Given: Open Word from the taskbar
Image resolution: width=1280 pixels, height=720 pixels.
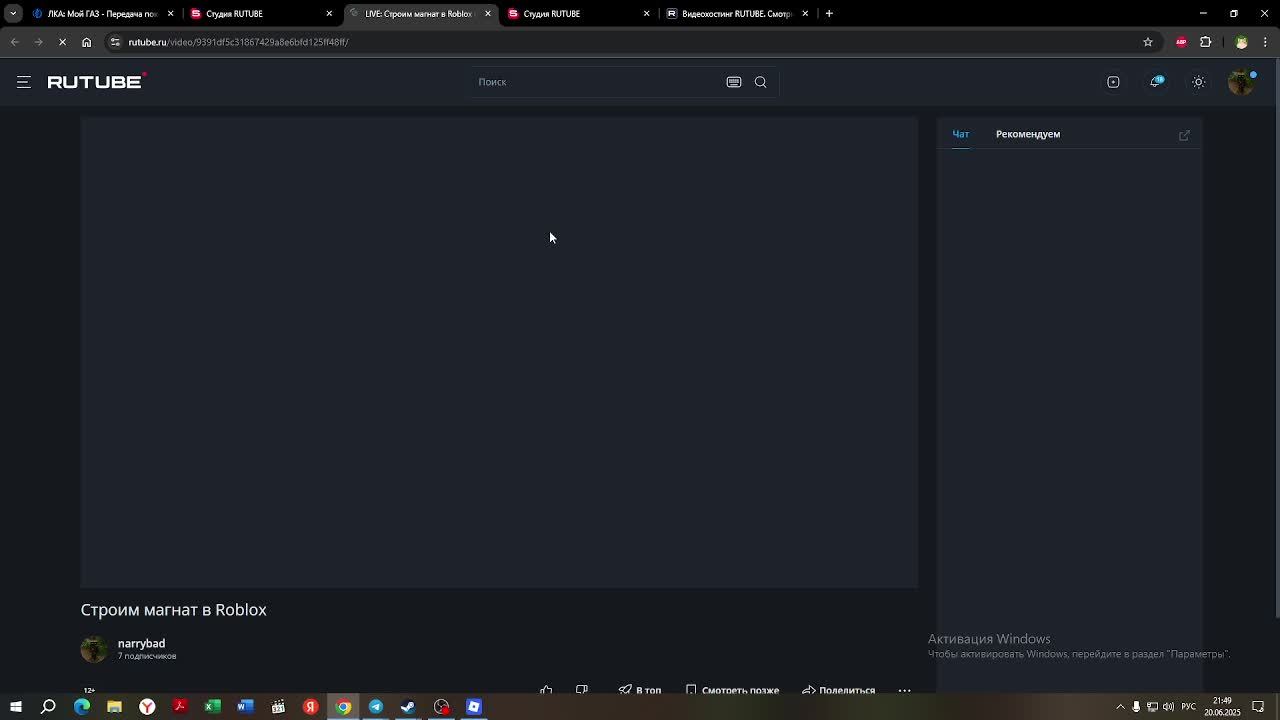Looking at the screenshot, I should (245, 707).
